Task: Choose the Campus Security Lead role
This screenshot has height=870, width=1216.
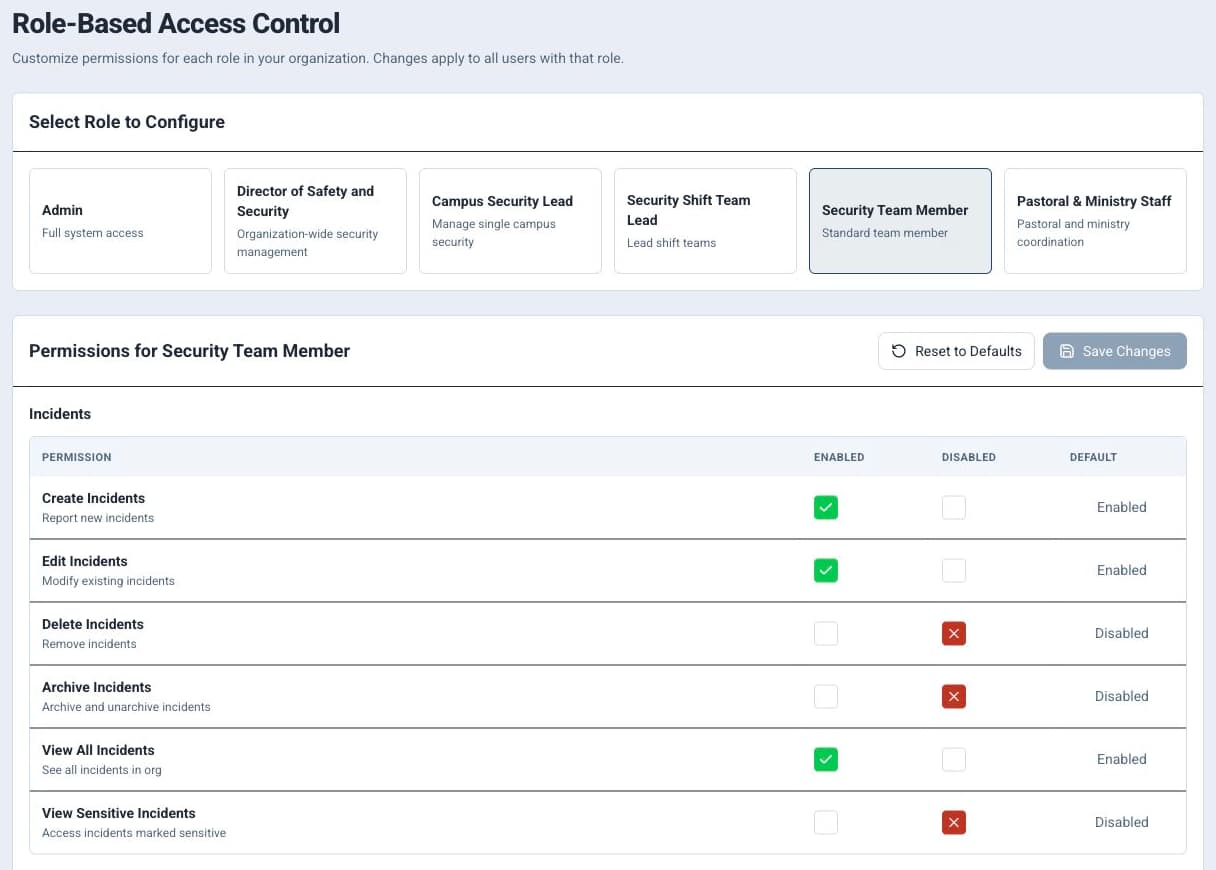Action: click(x=510, y=221)
